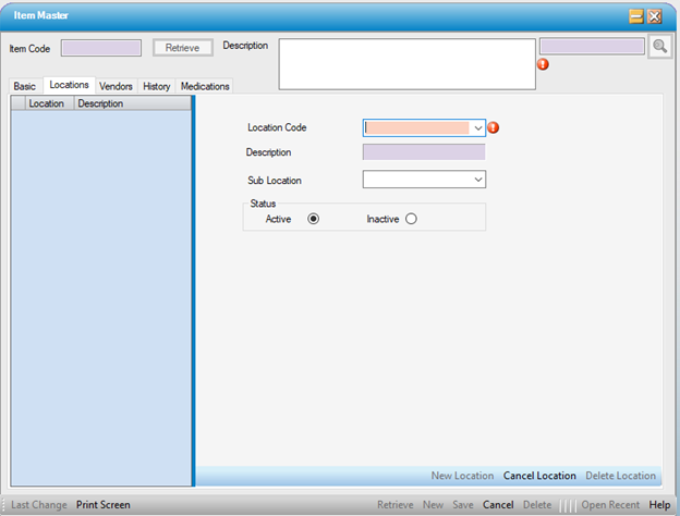Select the Inactive status radio button
680x516 pixels.
click(x=411, y=219)
